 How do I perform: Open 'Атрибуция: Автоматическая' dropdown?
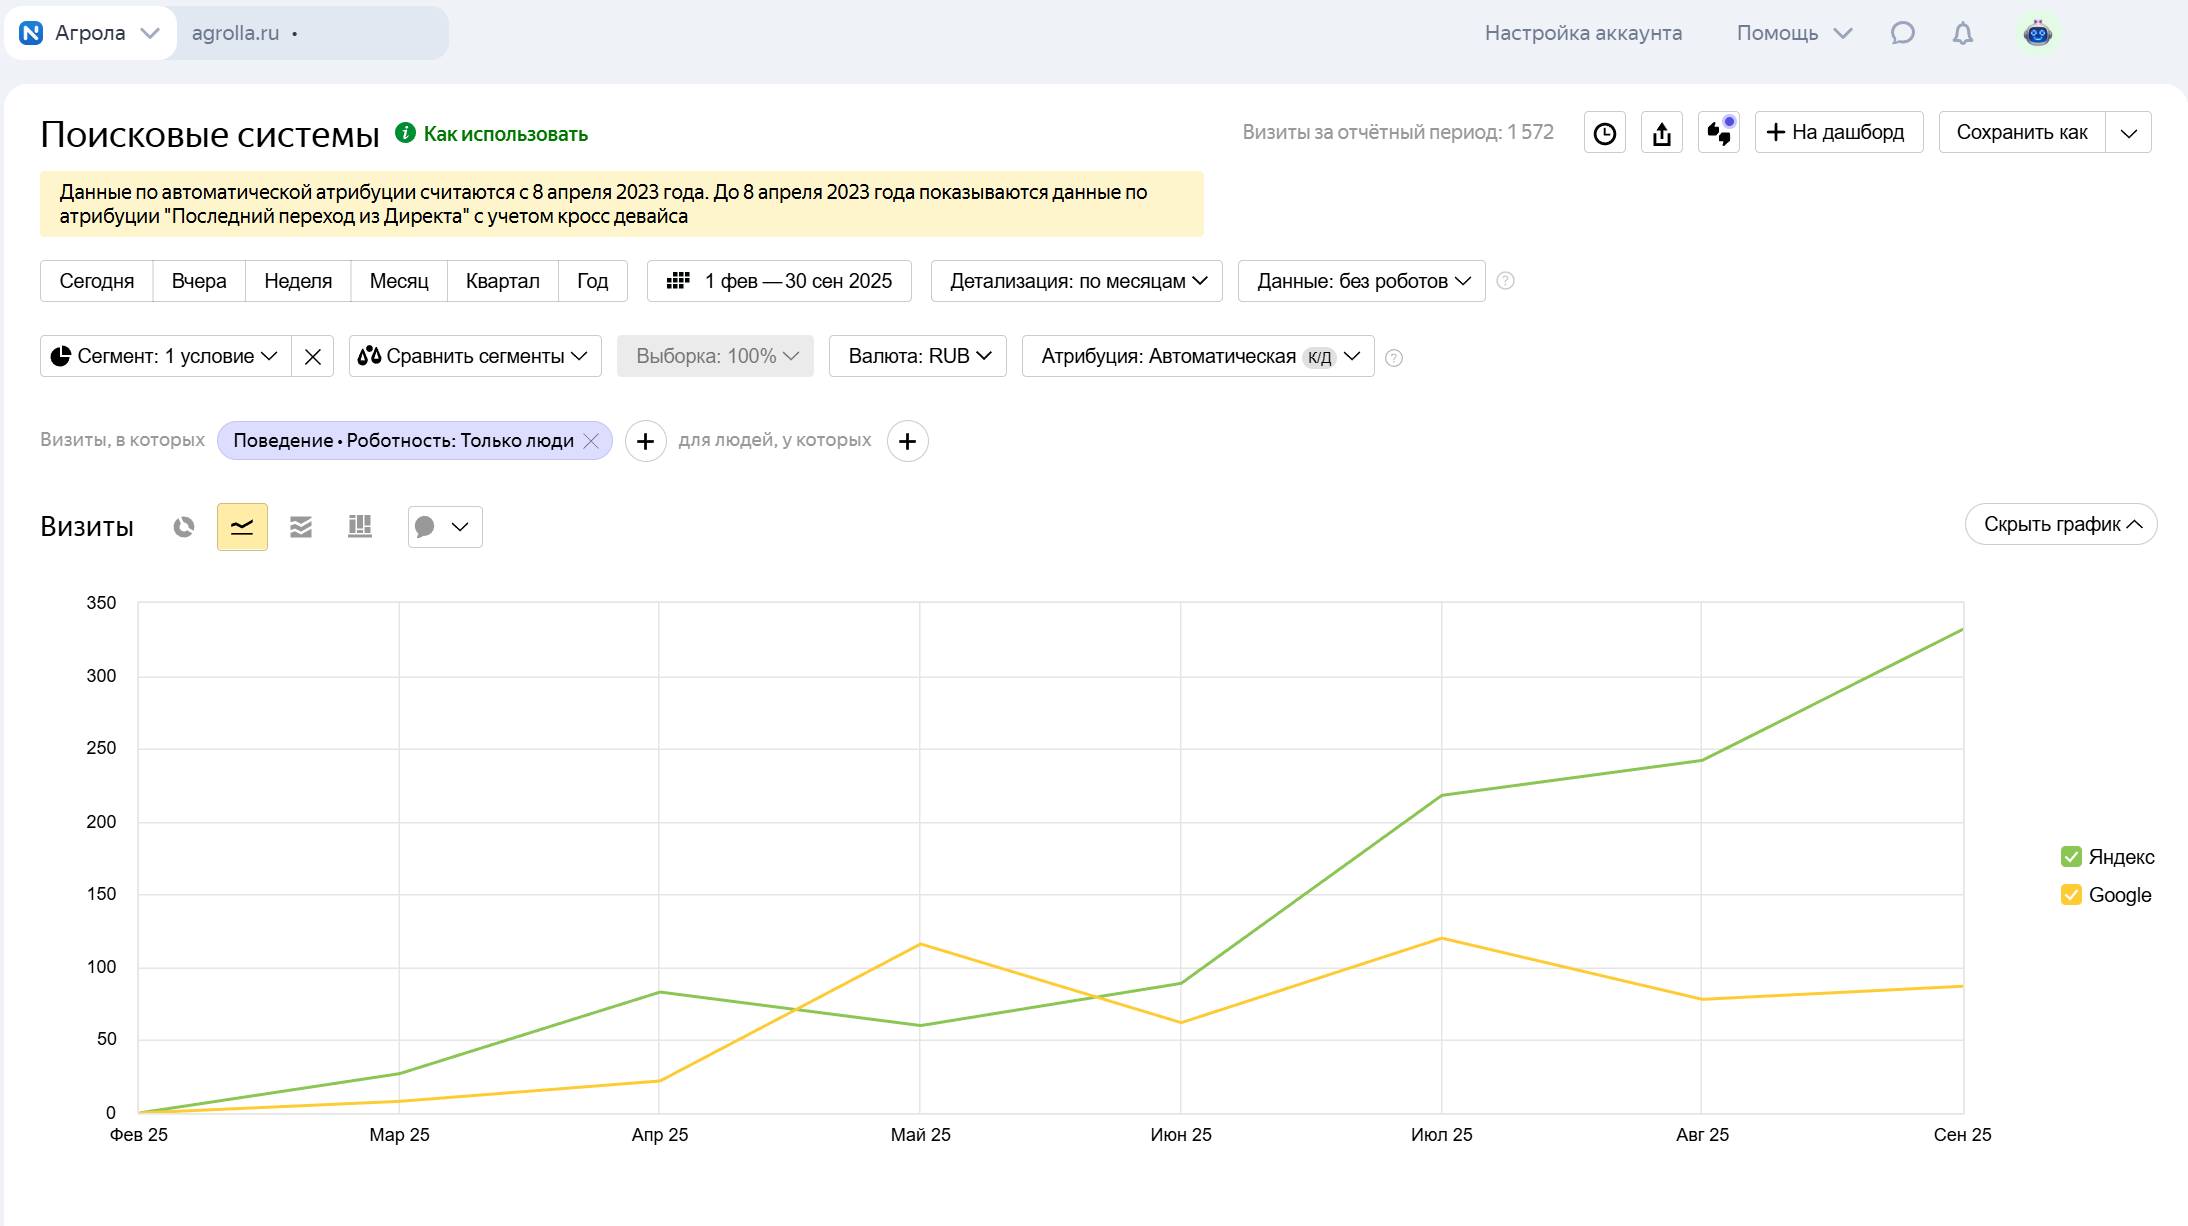tap(1198, 357)
